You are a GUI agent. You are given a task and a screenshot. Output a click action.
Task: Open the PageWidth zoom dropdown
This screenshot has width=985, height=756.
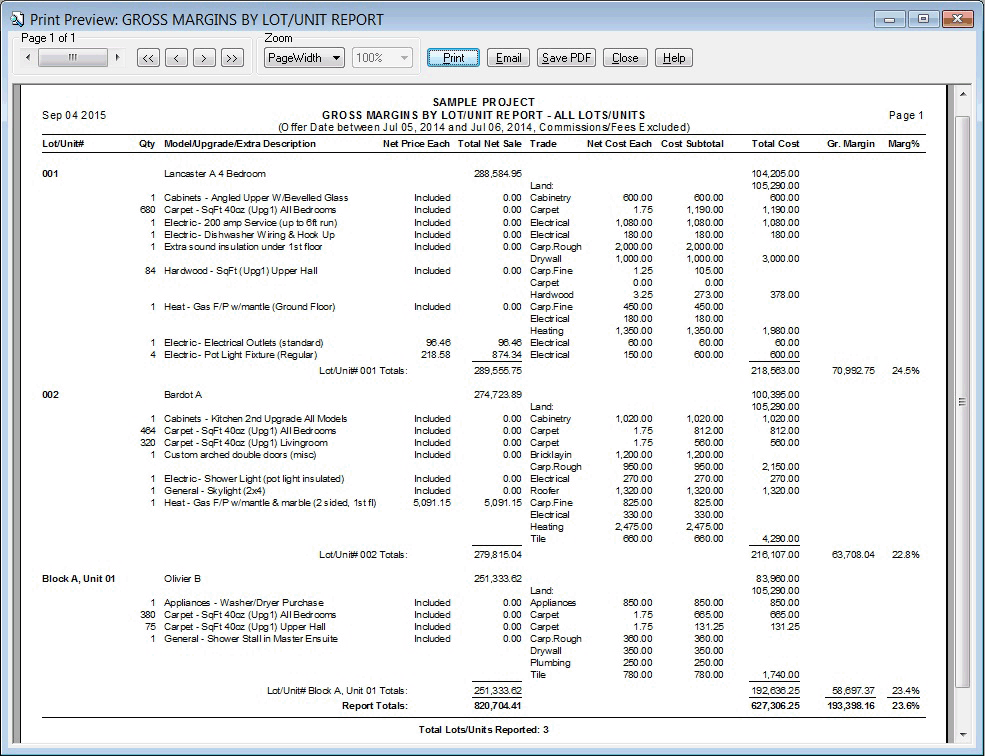click(x=304, y=58)
